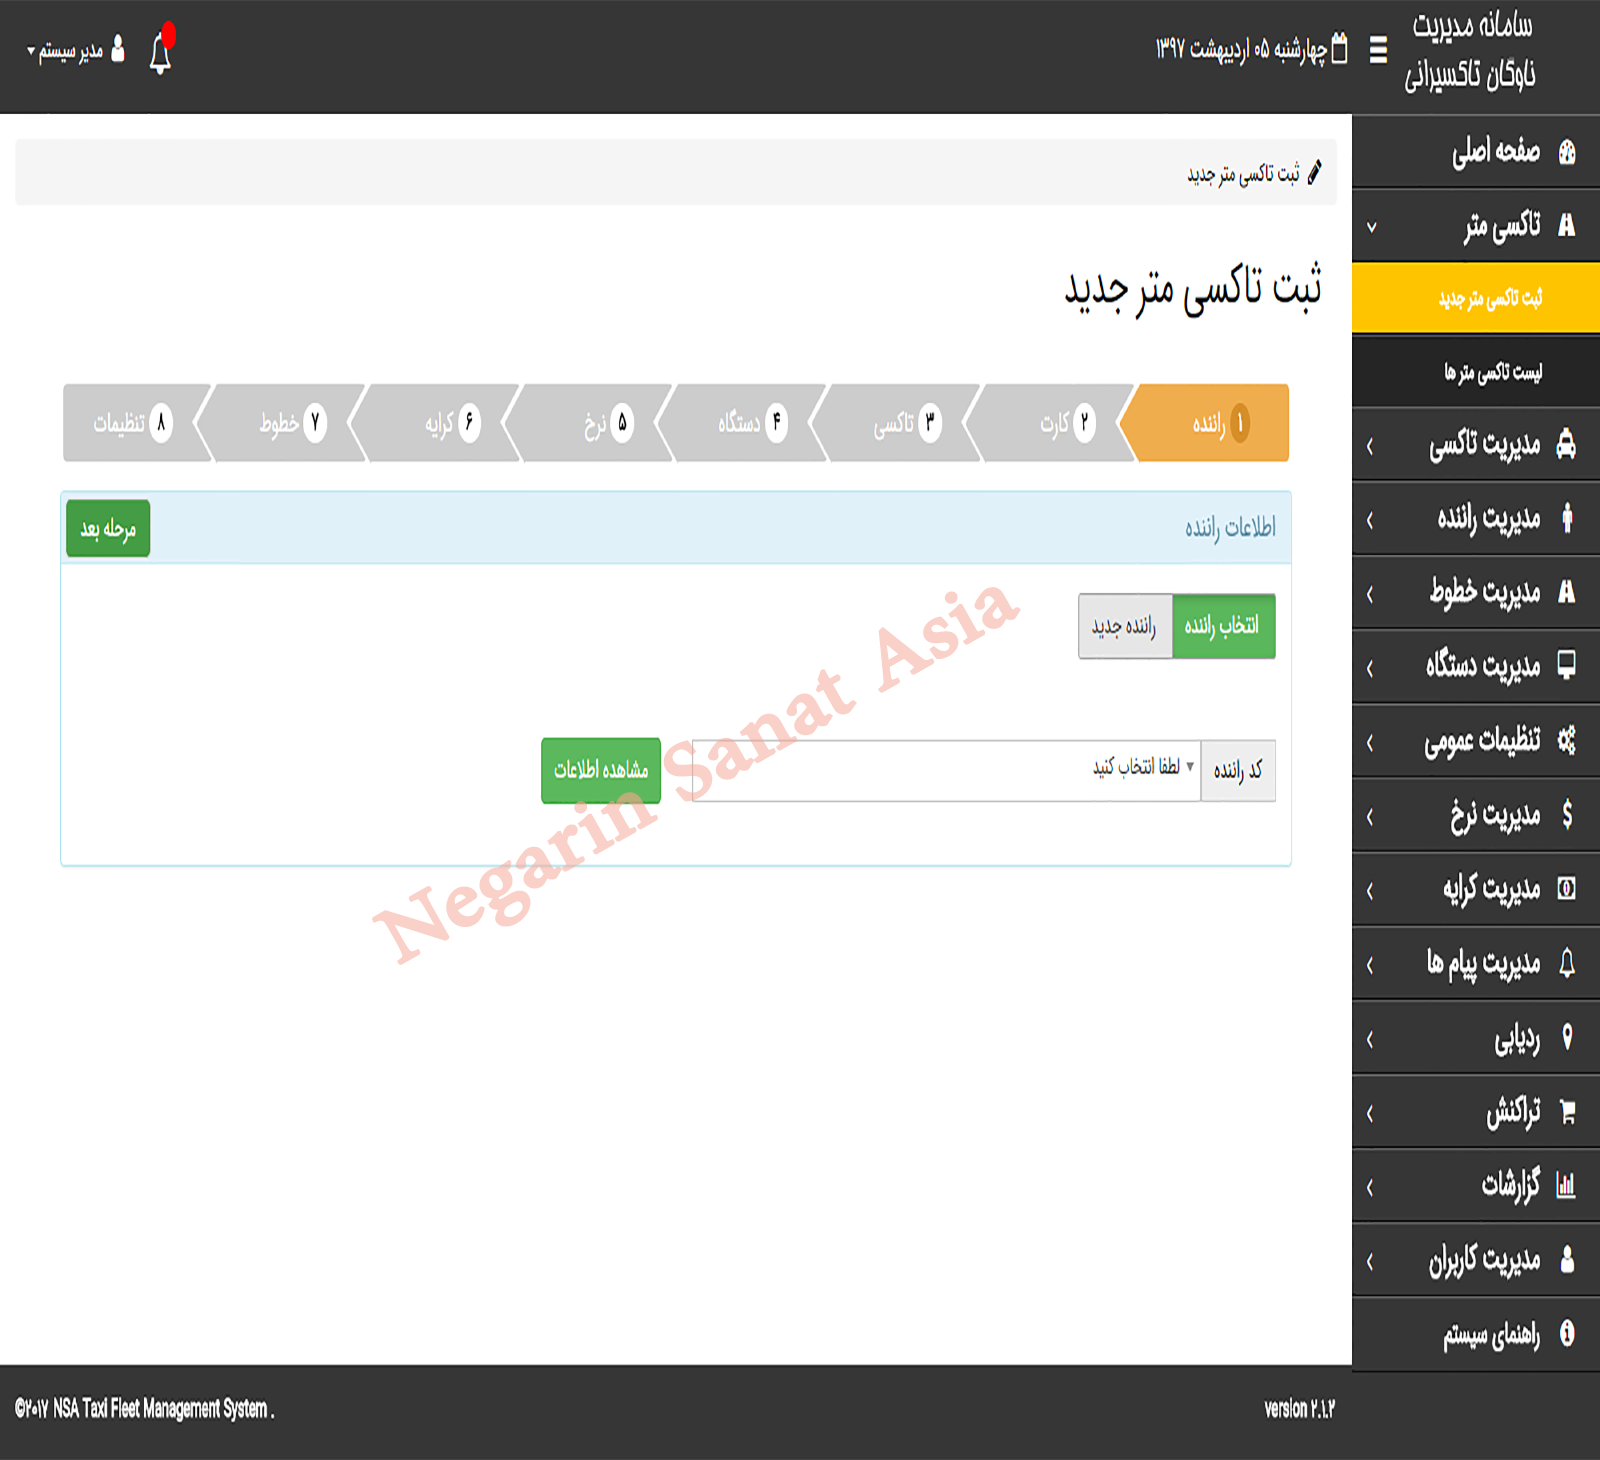Click the NSA Taxi Fleet Management System footer text
1600x1460 pixels.
pos(145,1409)
